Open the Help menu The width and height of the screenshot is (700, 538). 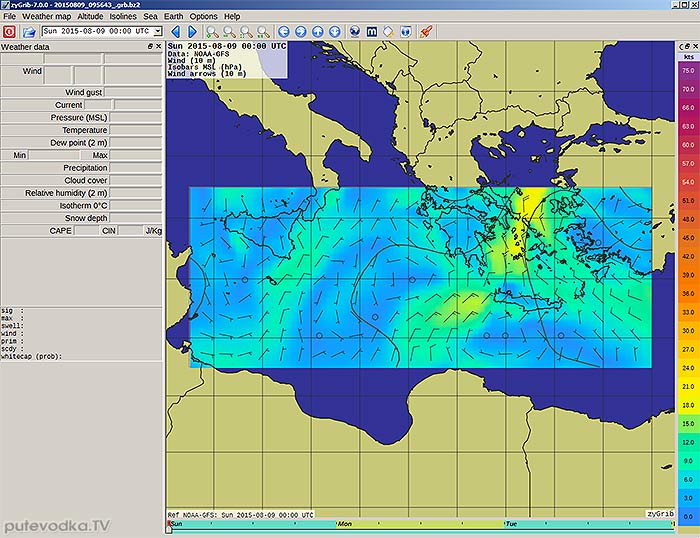232,17
